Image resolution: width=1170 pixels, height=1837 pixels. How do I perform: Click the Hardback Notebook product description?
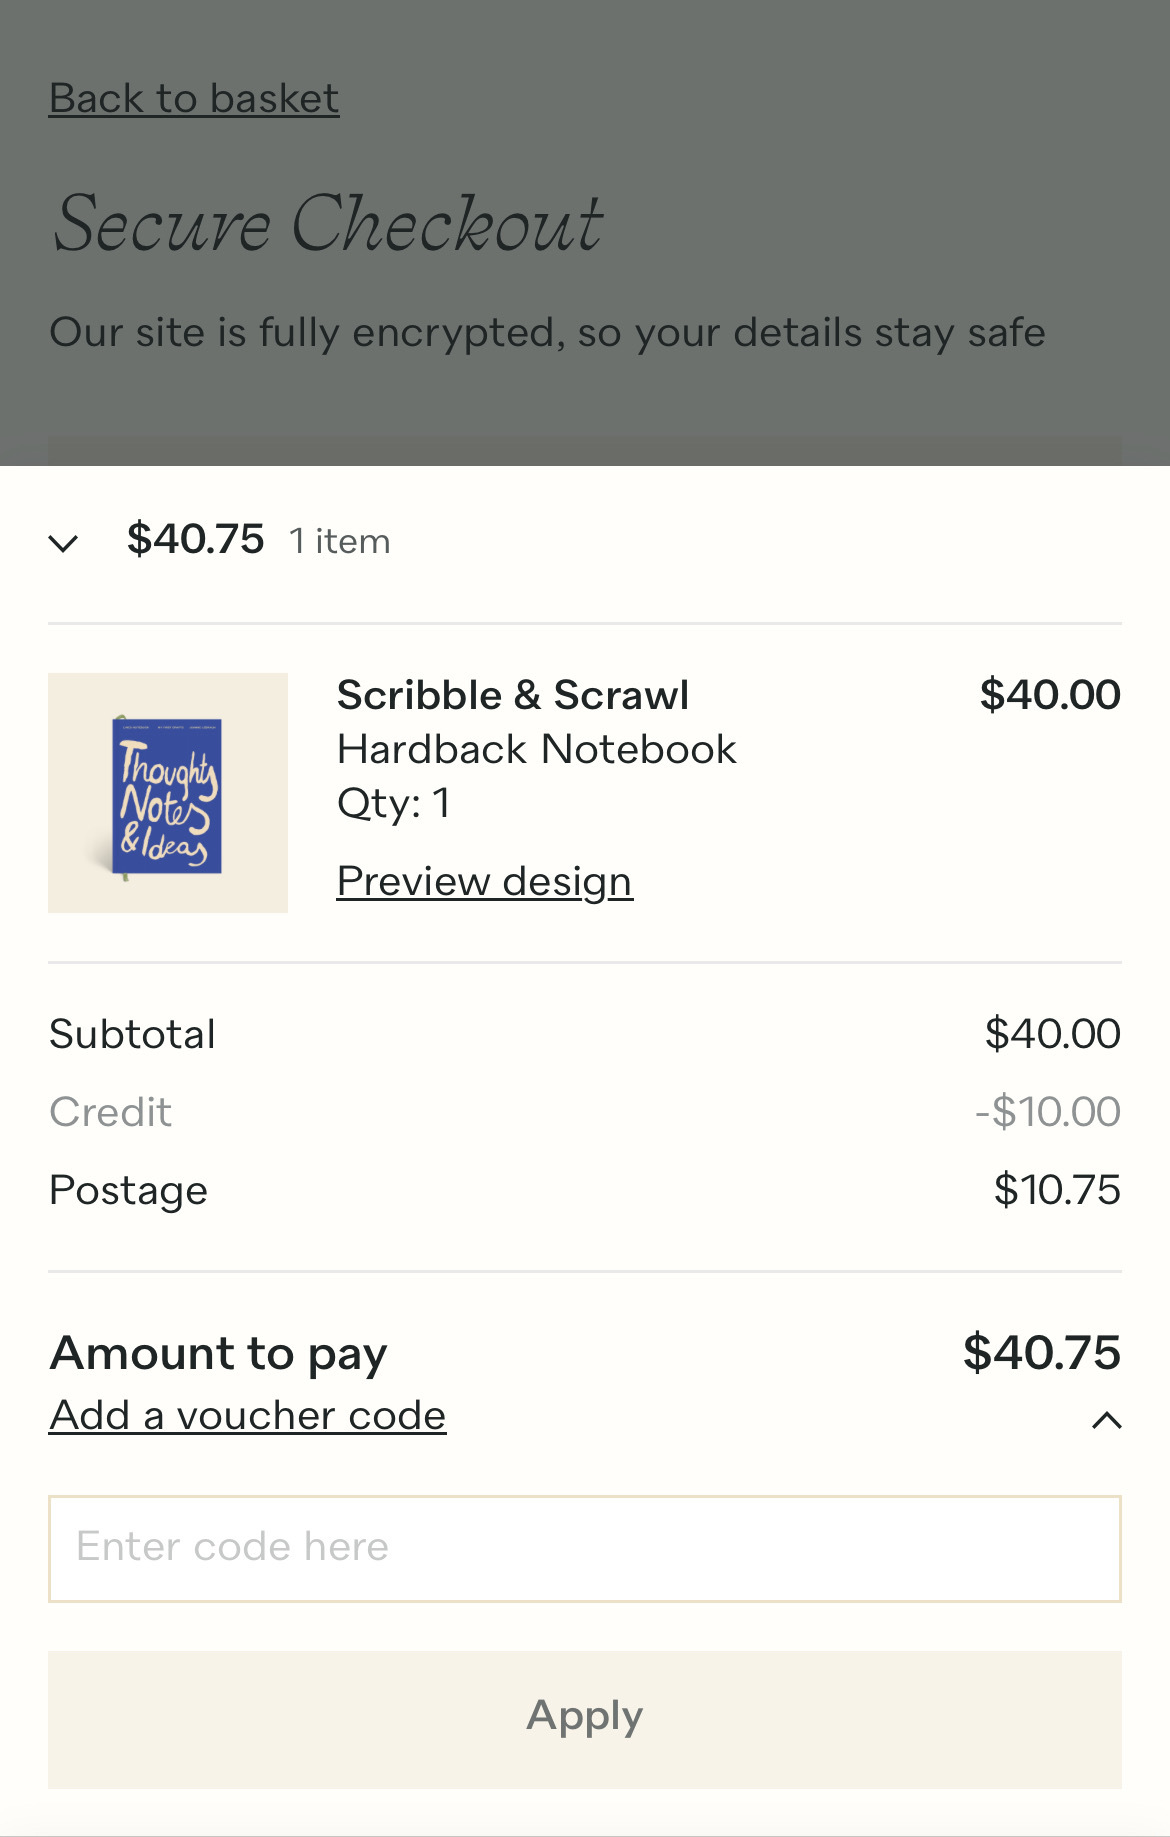click(x=537, y=748)
